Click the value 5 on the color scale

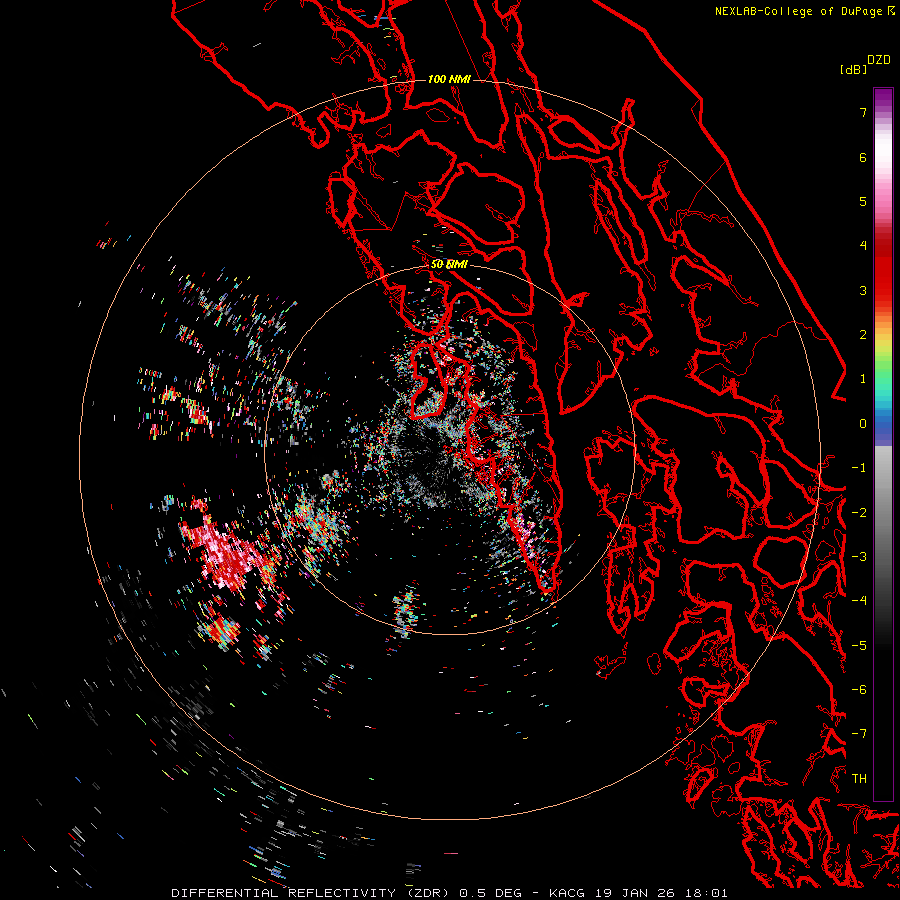point(863,201)
